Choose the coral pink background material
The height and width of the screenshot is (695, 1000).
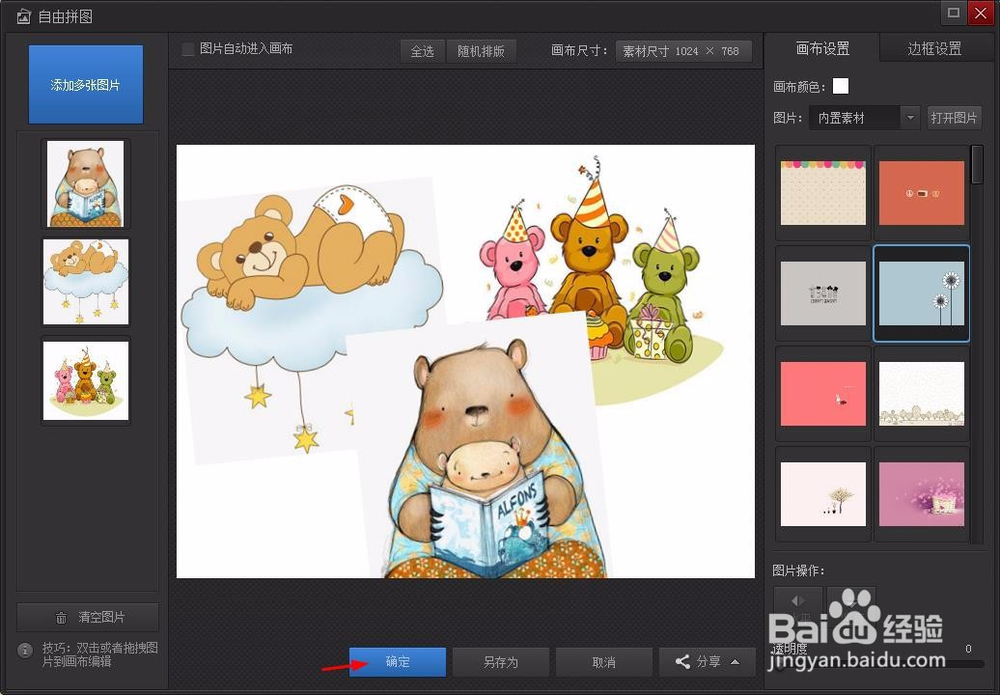823,393
